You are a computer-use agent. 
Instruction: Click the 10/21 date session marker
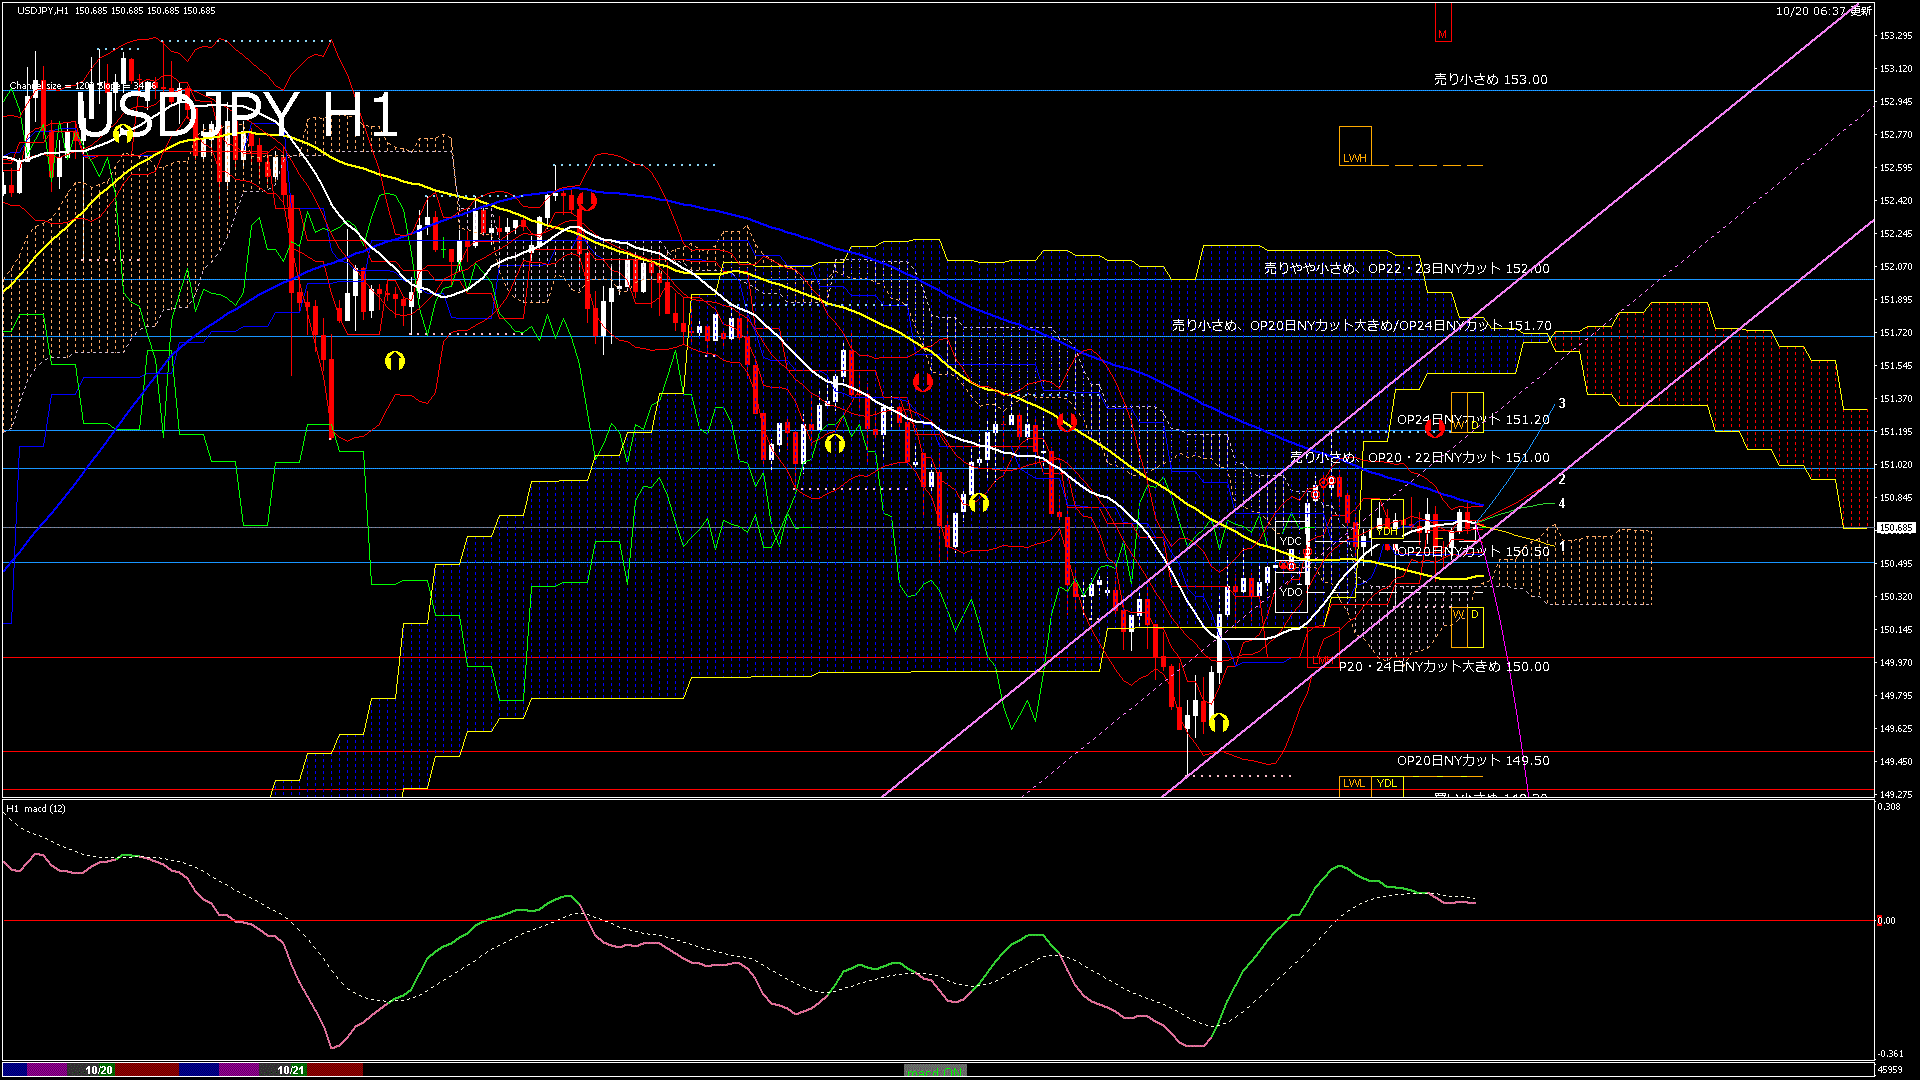click(290, 1070)
